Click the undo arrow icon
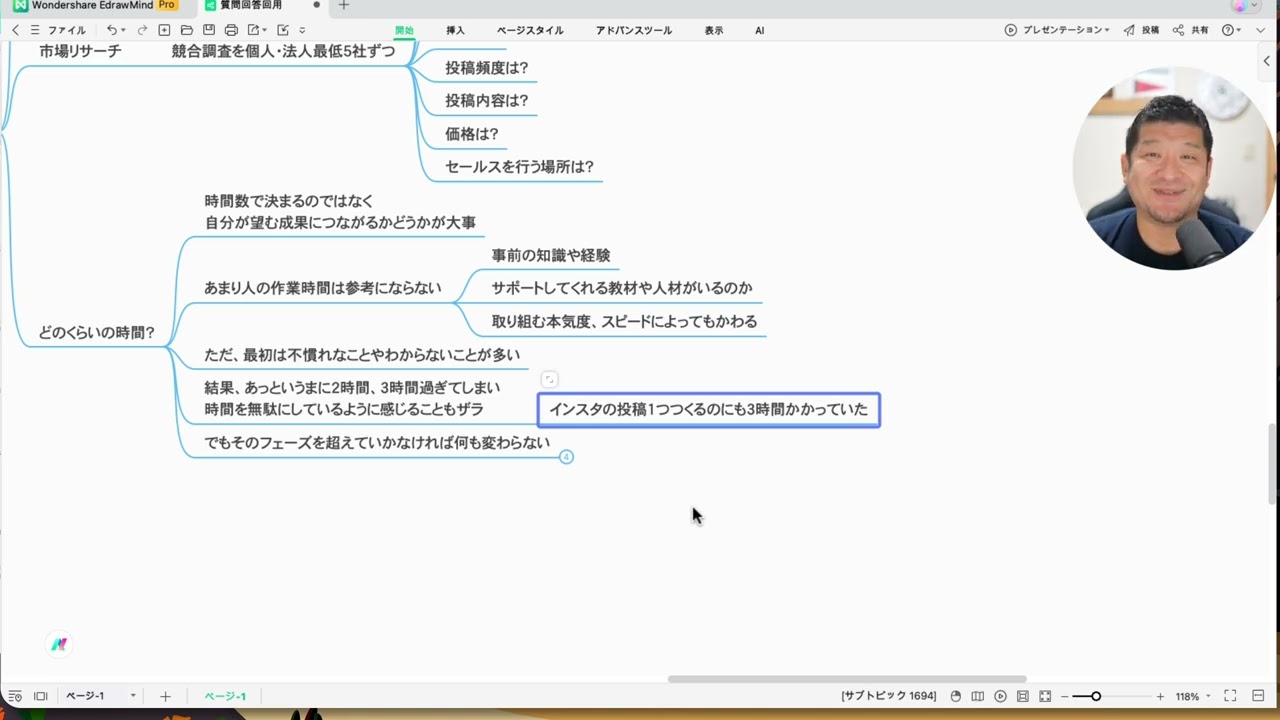This screenshot has width=1280, height=720. coord(112,30)
